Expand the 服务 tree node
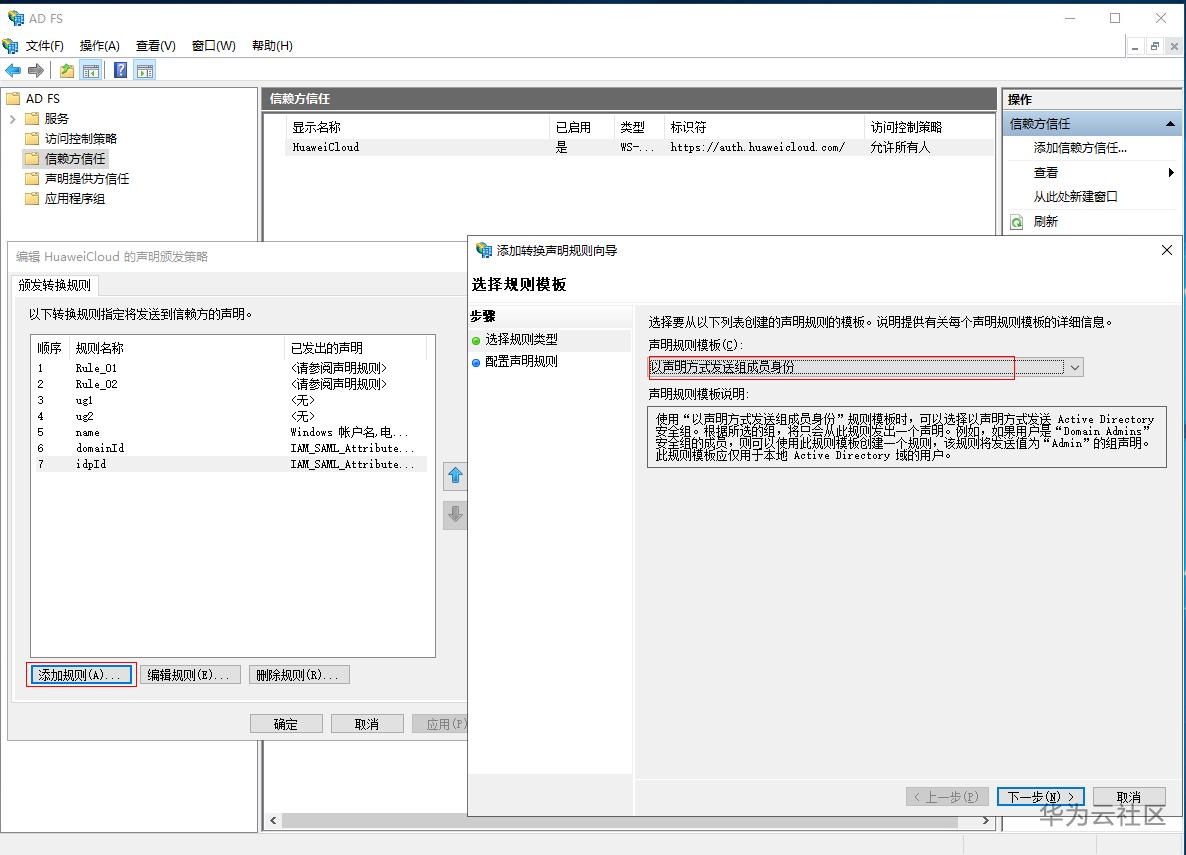1186x855 pixels. pos(12,119)
